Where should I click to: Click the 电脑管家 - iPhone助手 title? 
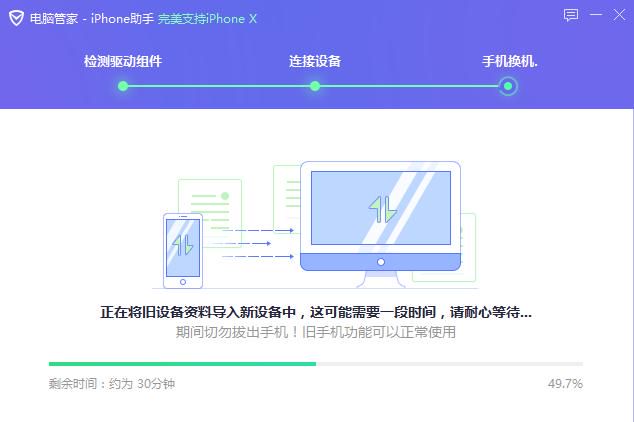tap(92, 19)
